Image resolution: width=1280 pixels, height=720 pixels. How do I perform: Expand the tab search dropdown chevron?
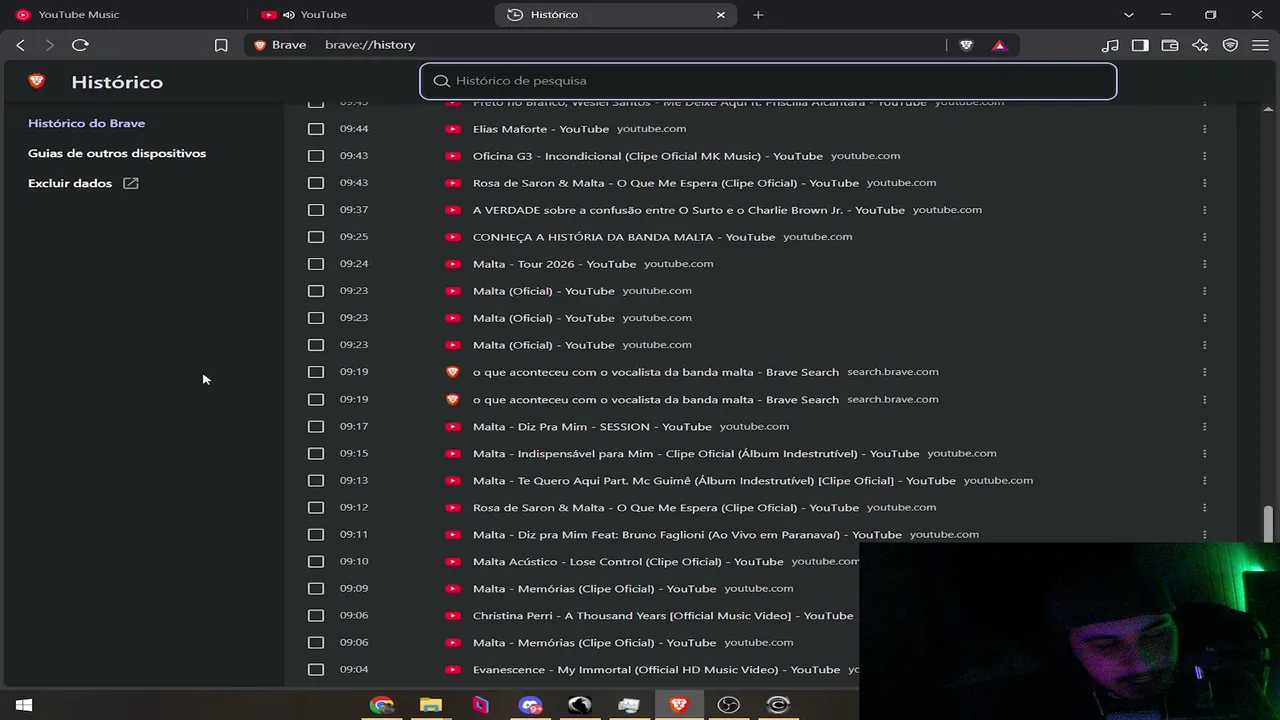pos(1129,15)
